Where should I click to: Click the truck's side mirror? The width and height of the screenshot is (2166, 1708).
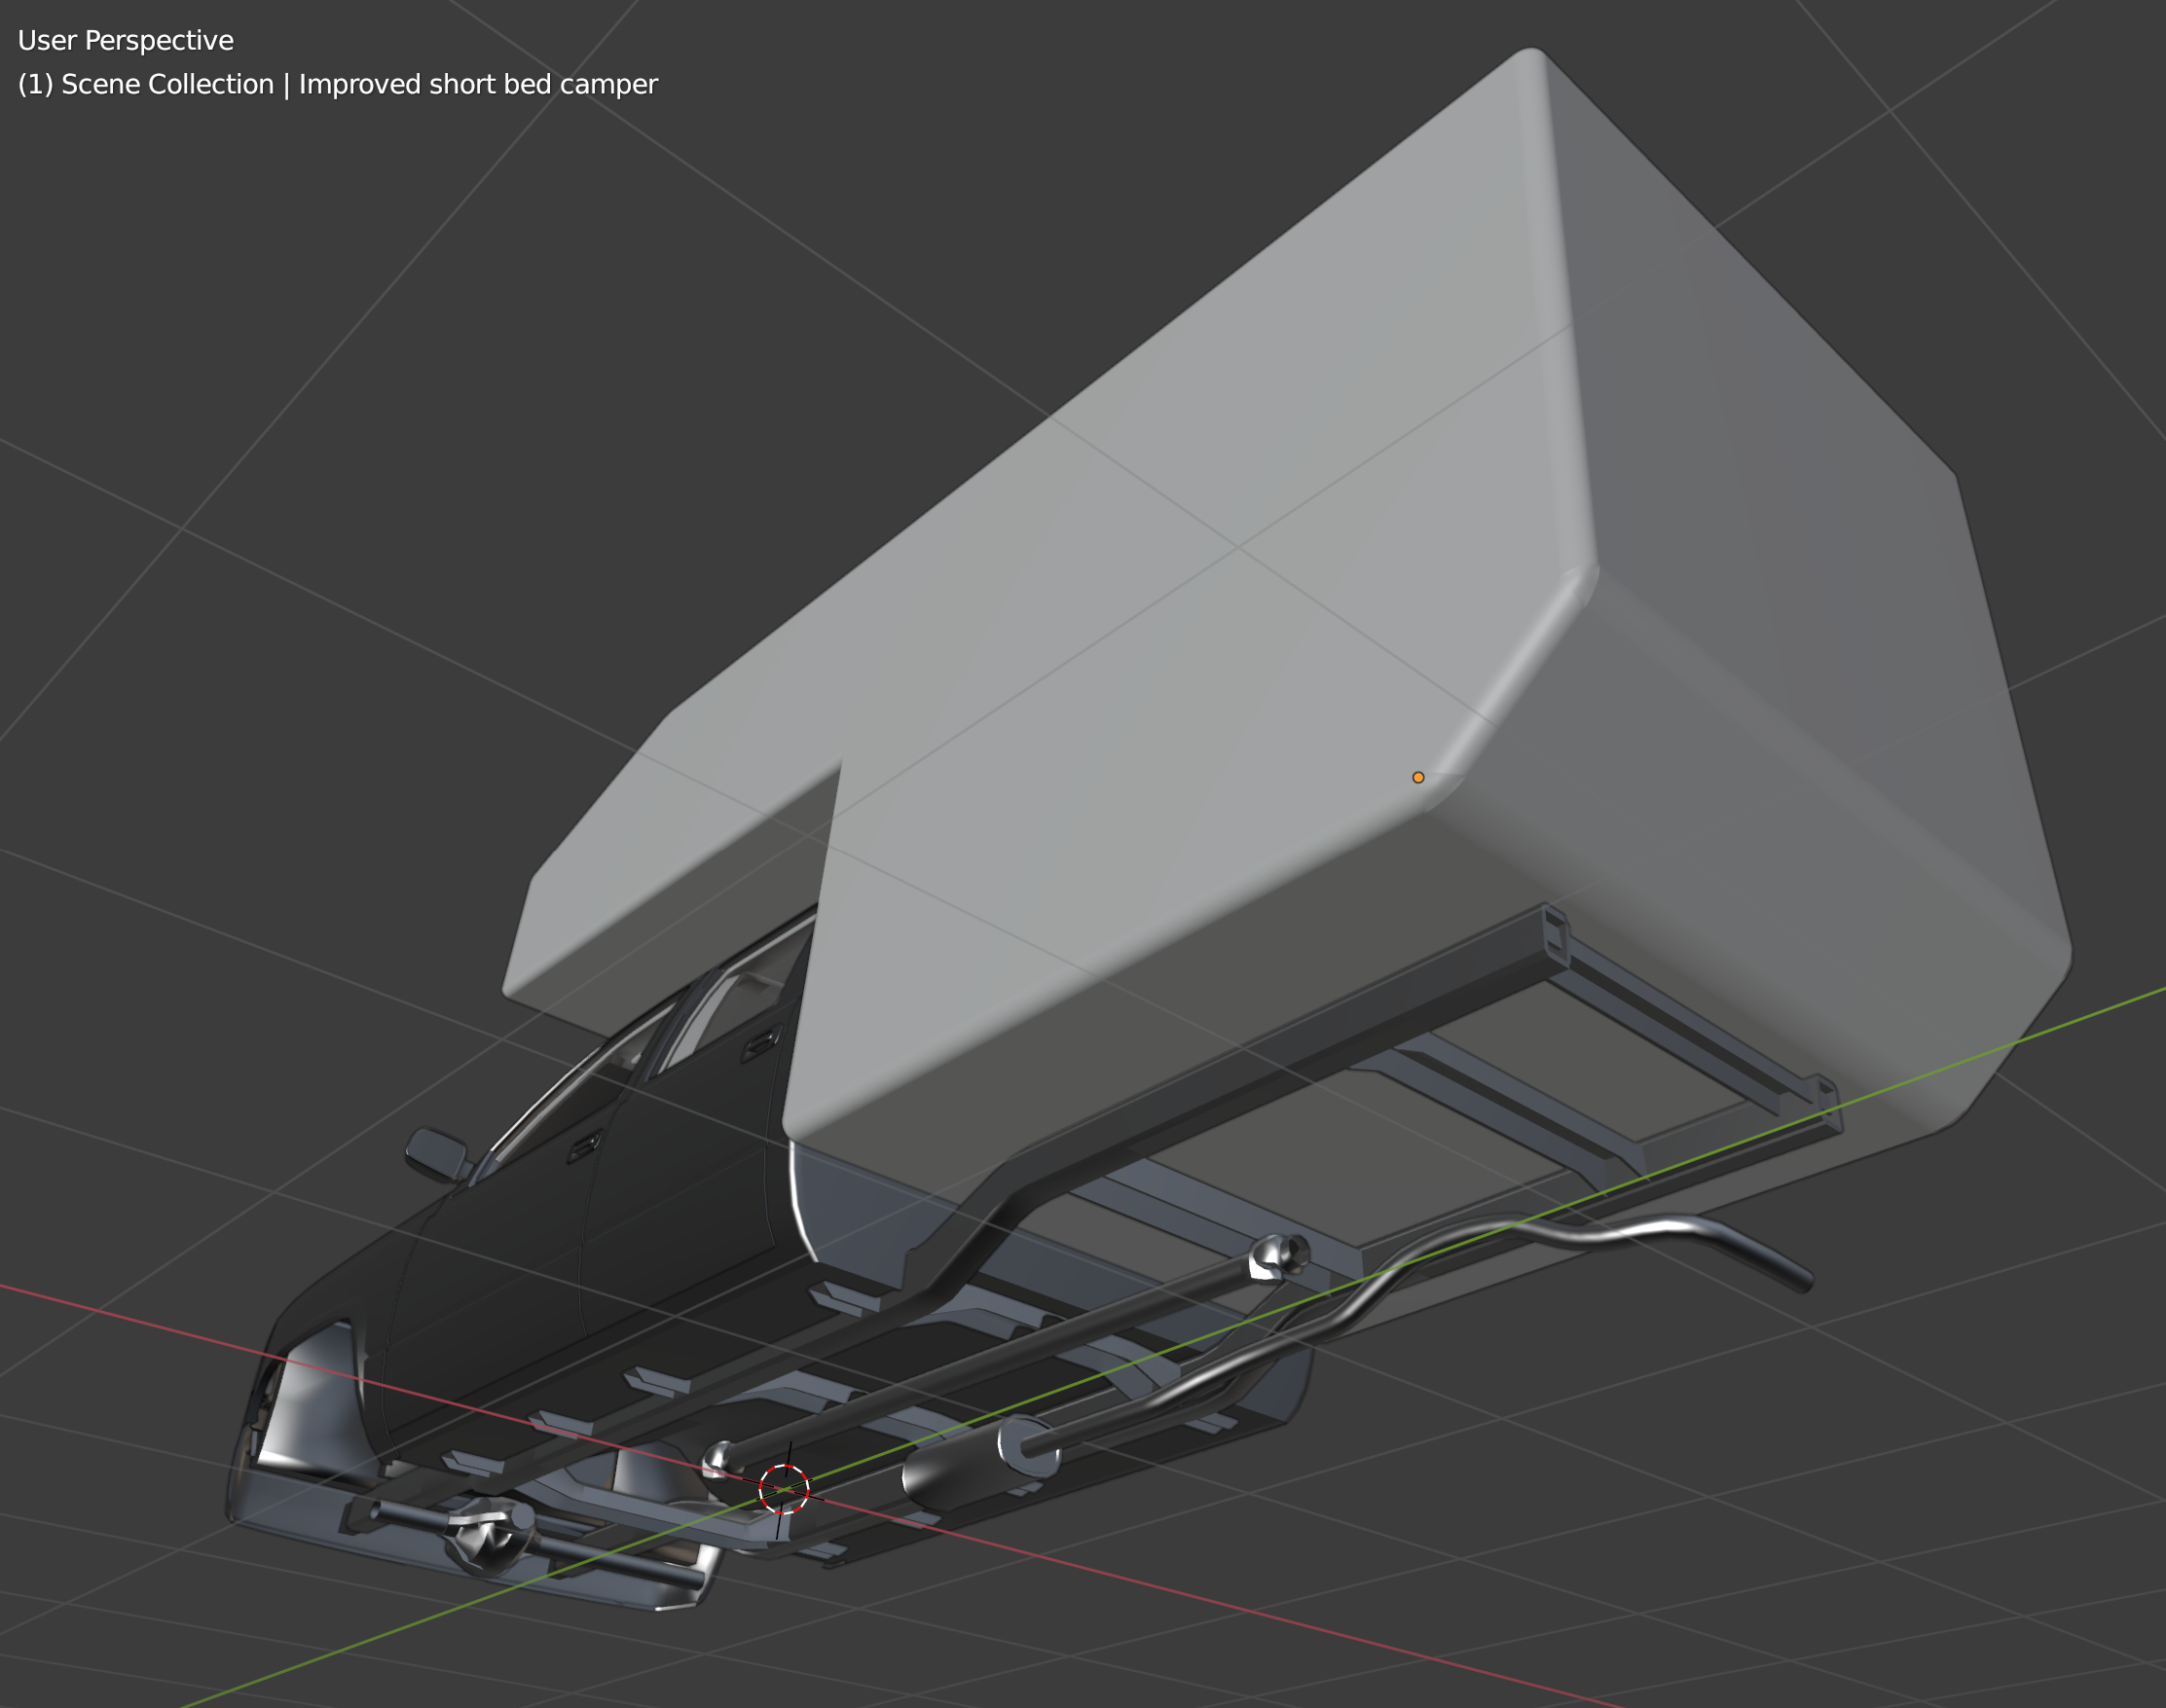[437, 1152]
